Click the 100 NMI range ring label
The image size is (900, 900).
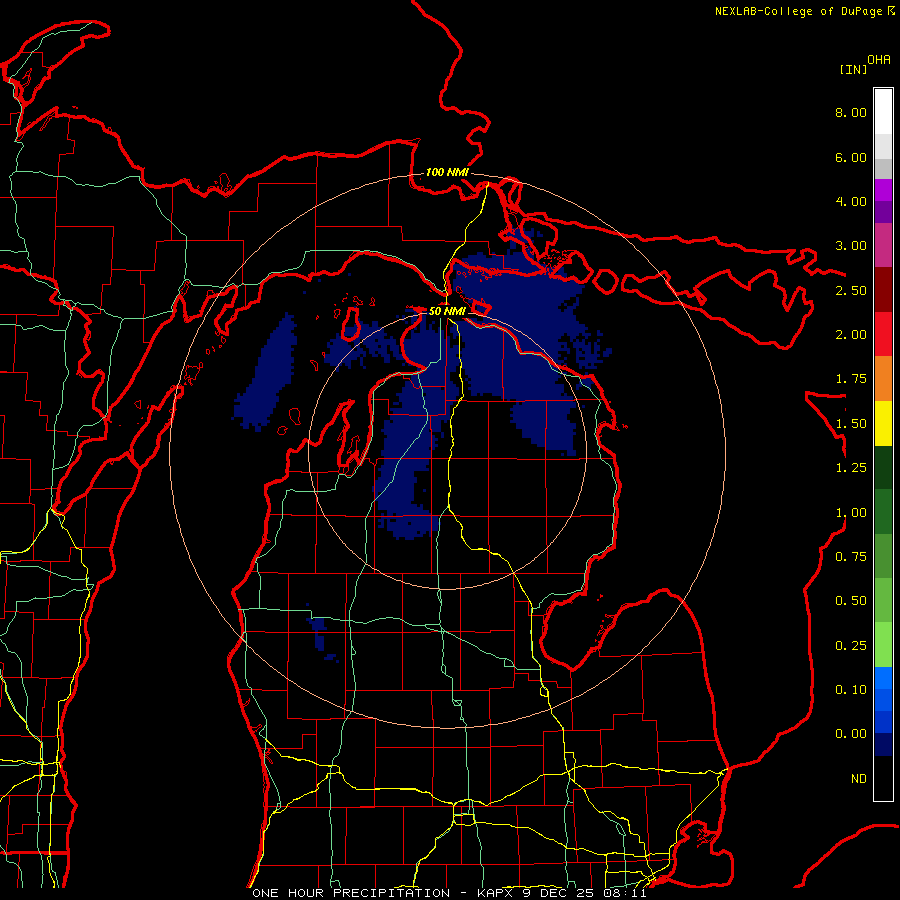point(447,172)
